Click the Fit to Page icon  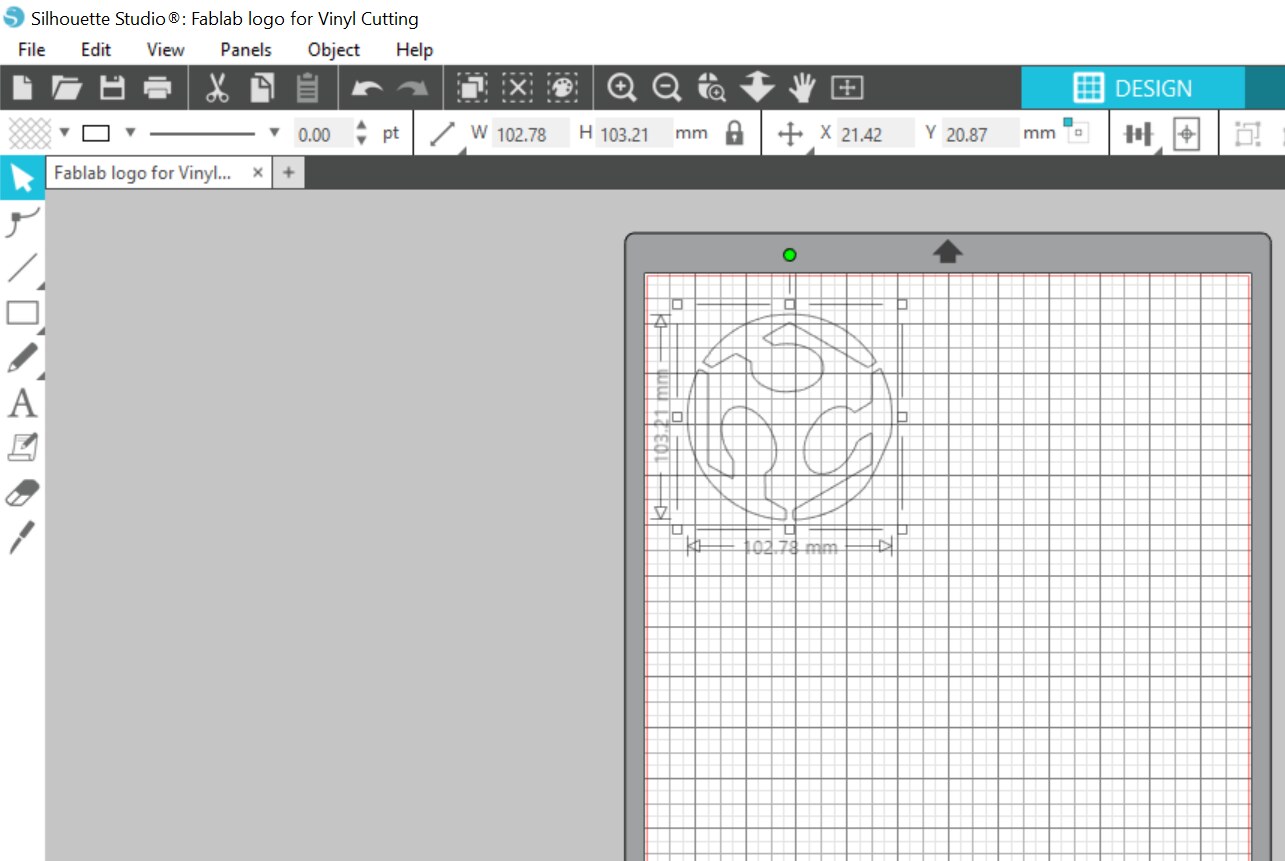[847, 88]
